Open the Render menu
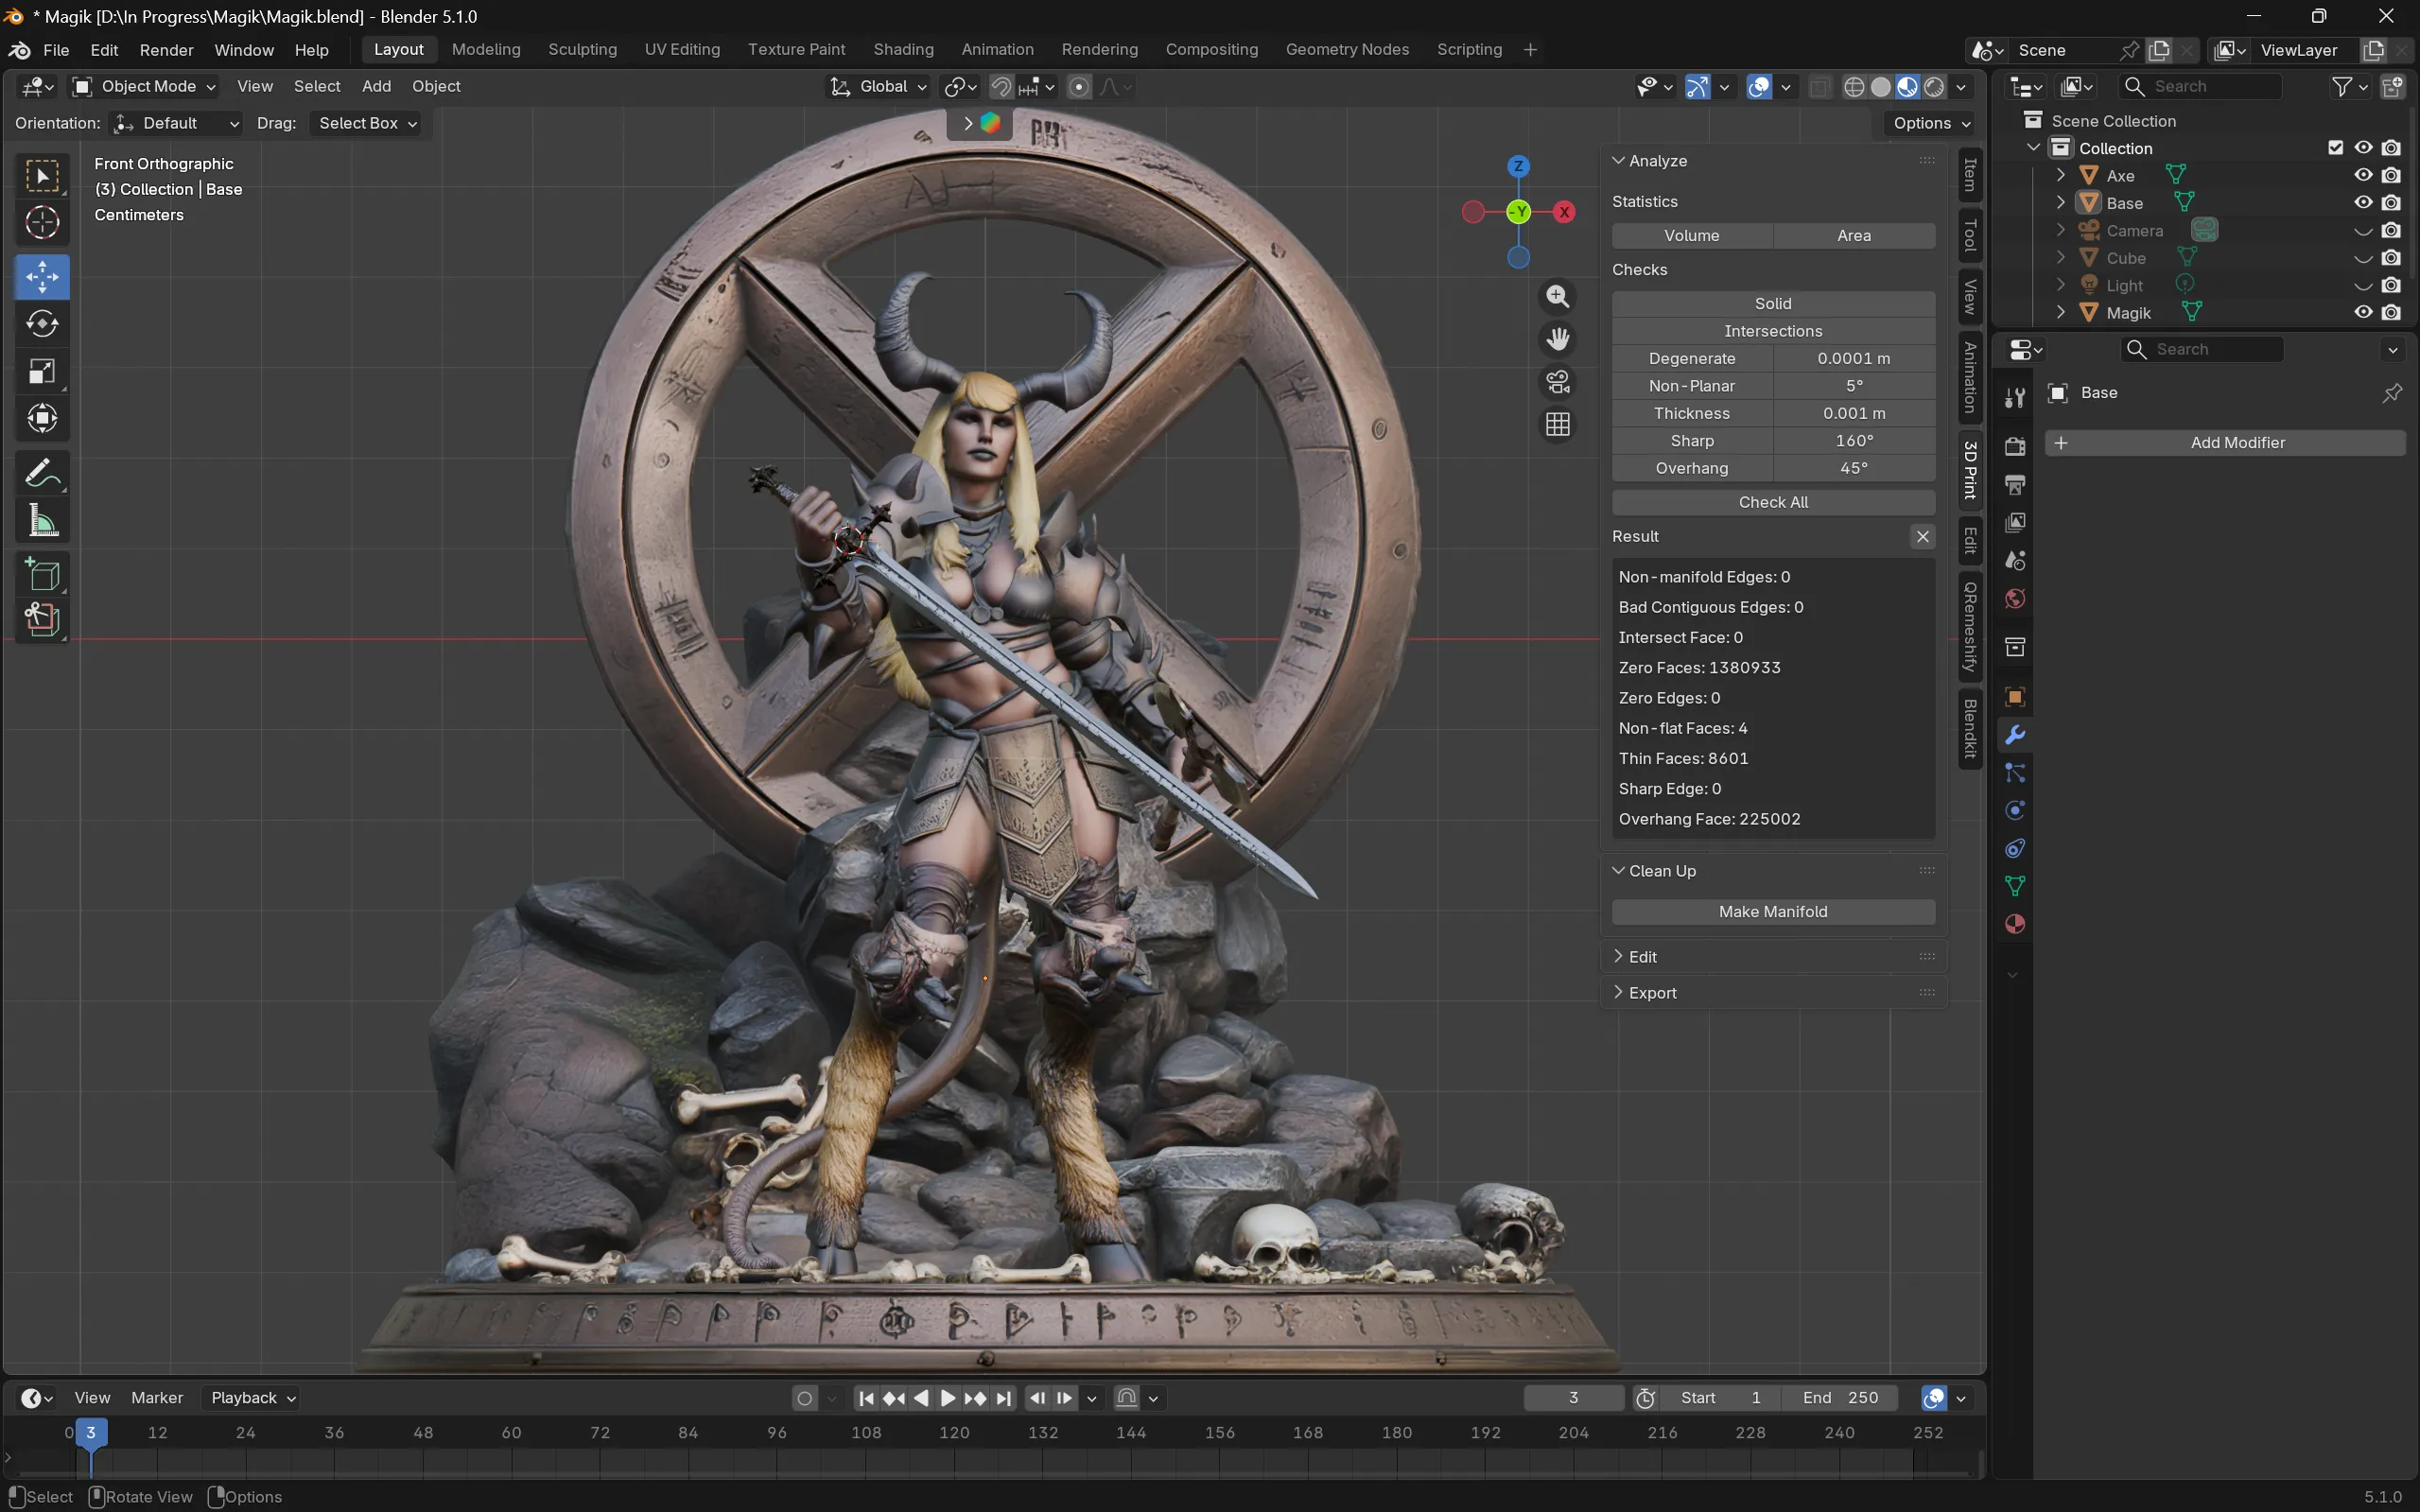Viewport: 2420px width, 1512px height. pos(166,50)
